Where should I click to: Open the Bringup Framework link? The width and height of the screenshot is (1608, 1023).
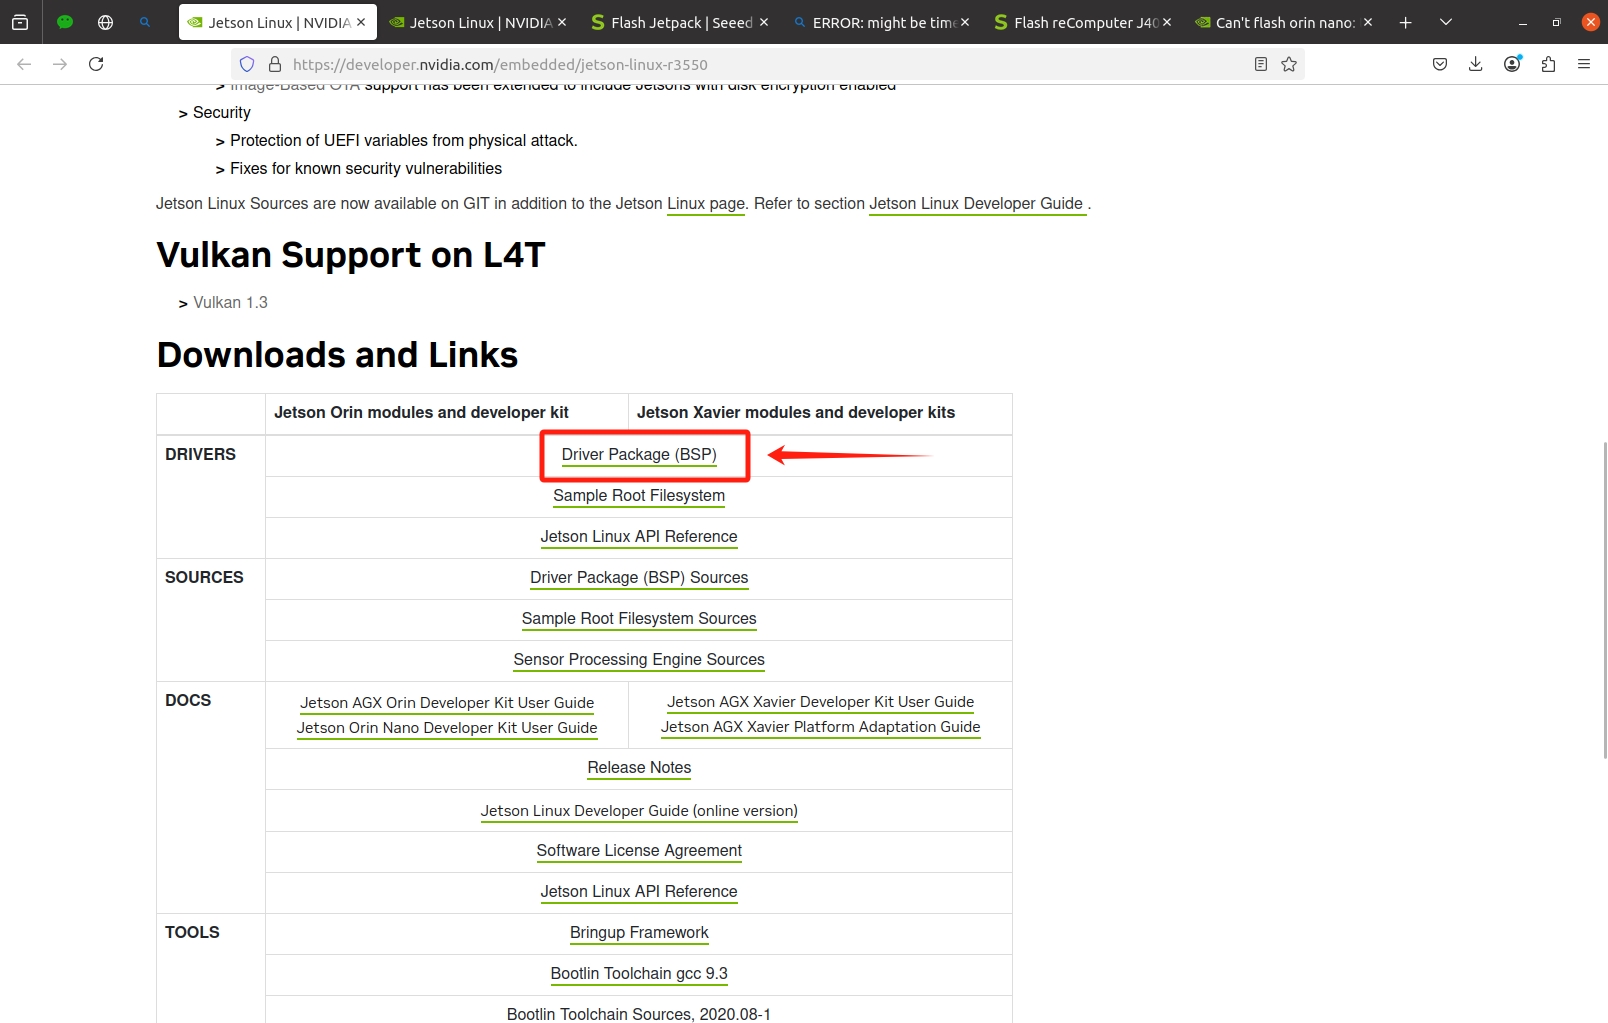(x=639, y=933)
